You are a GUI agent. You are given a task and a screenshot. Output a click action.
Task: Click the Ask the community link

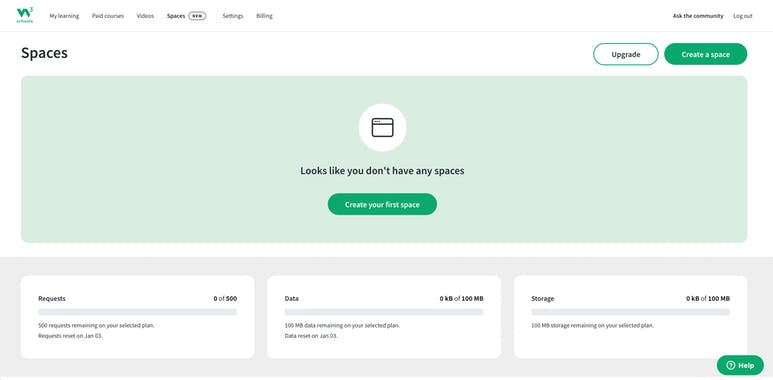[698, 16]
